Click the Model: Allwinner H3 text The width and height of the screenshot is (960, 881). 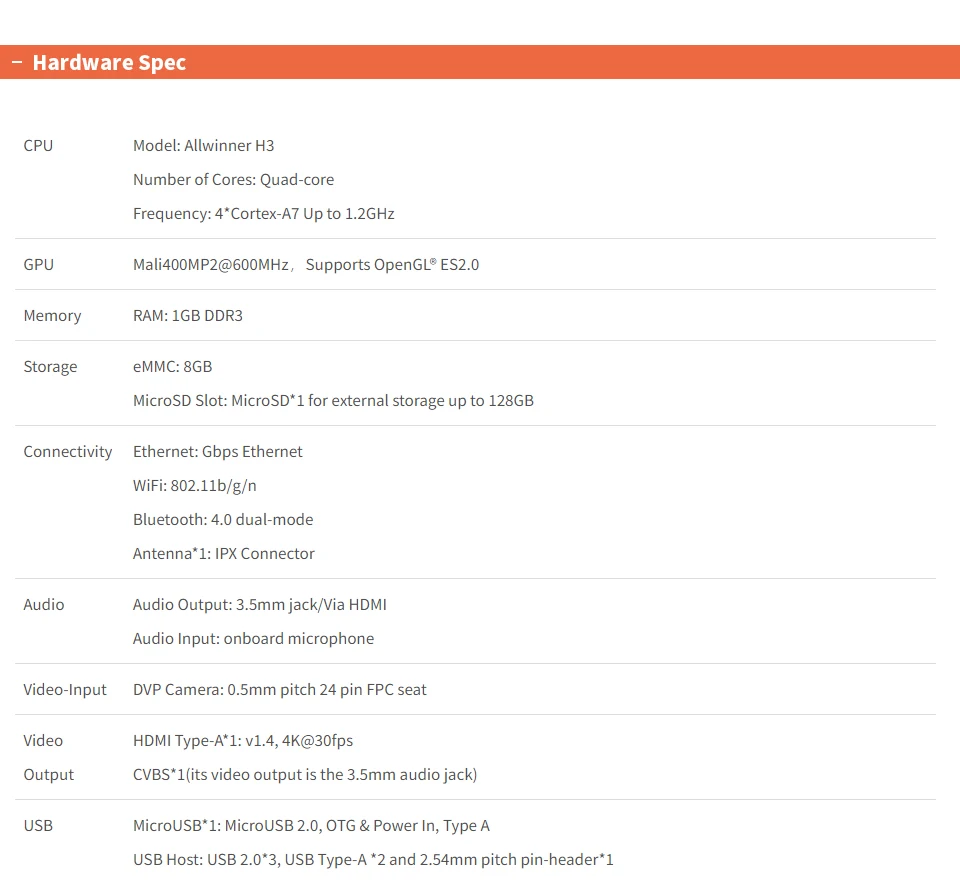(x=203, y=145)
